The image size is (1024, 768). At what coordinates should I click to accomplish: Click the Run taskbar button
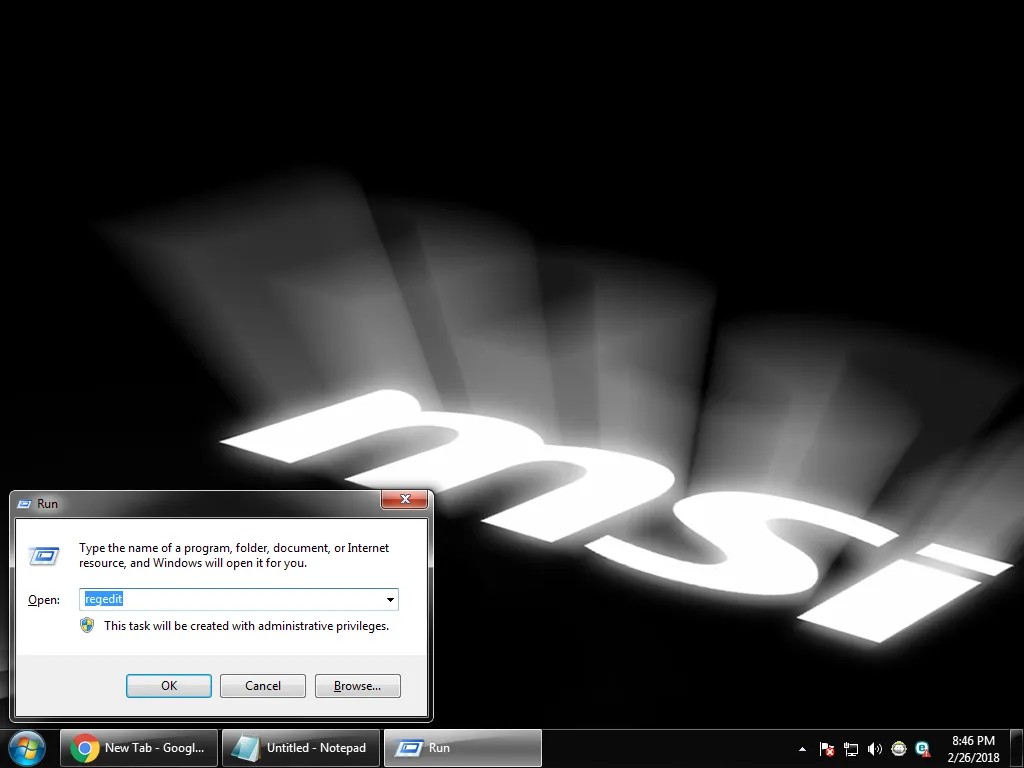463,748
